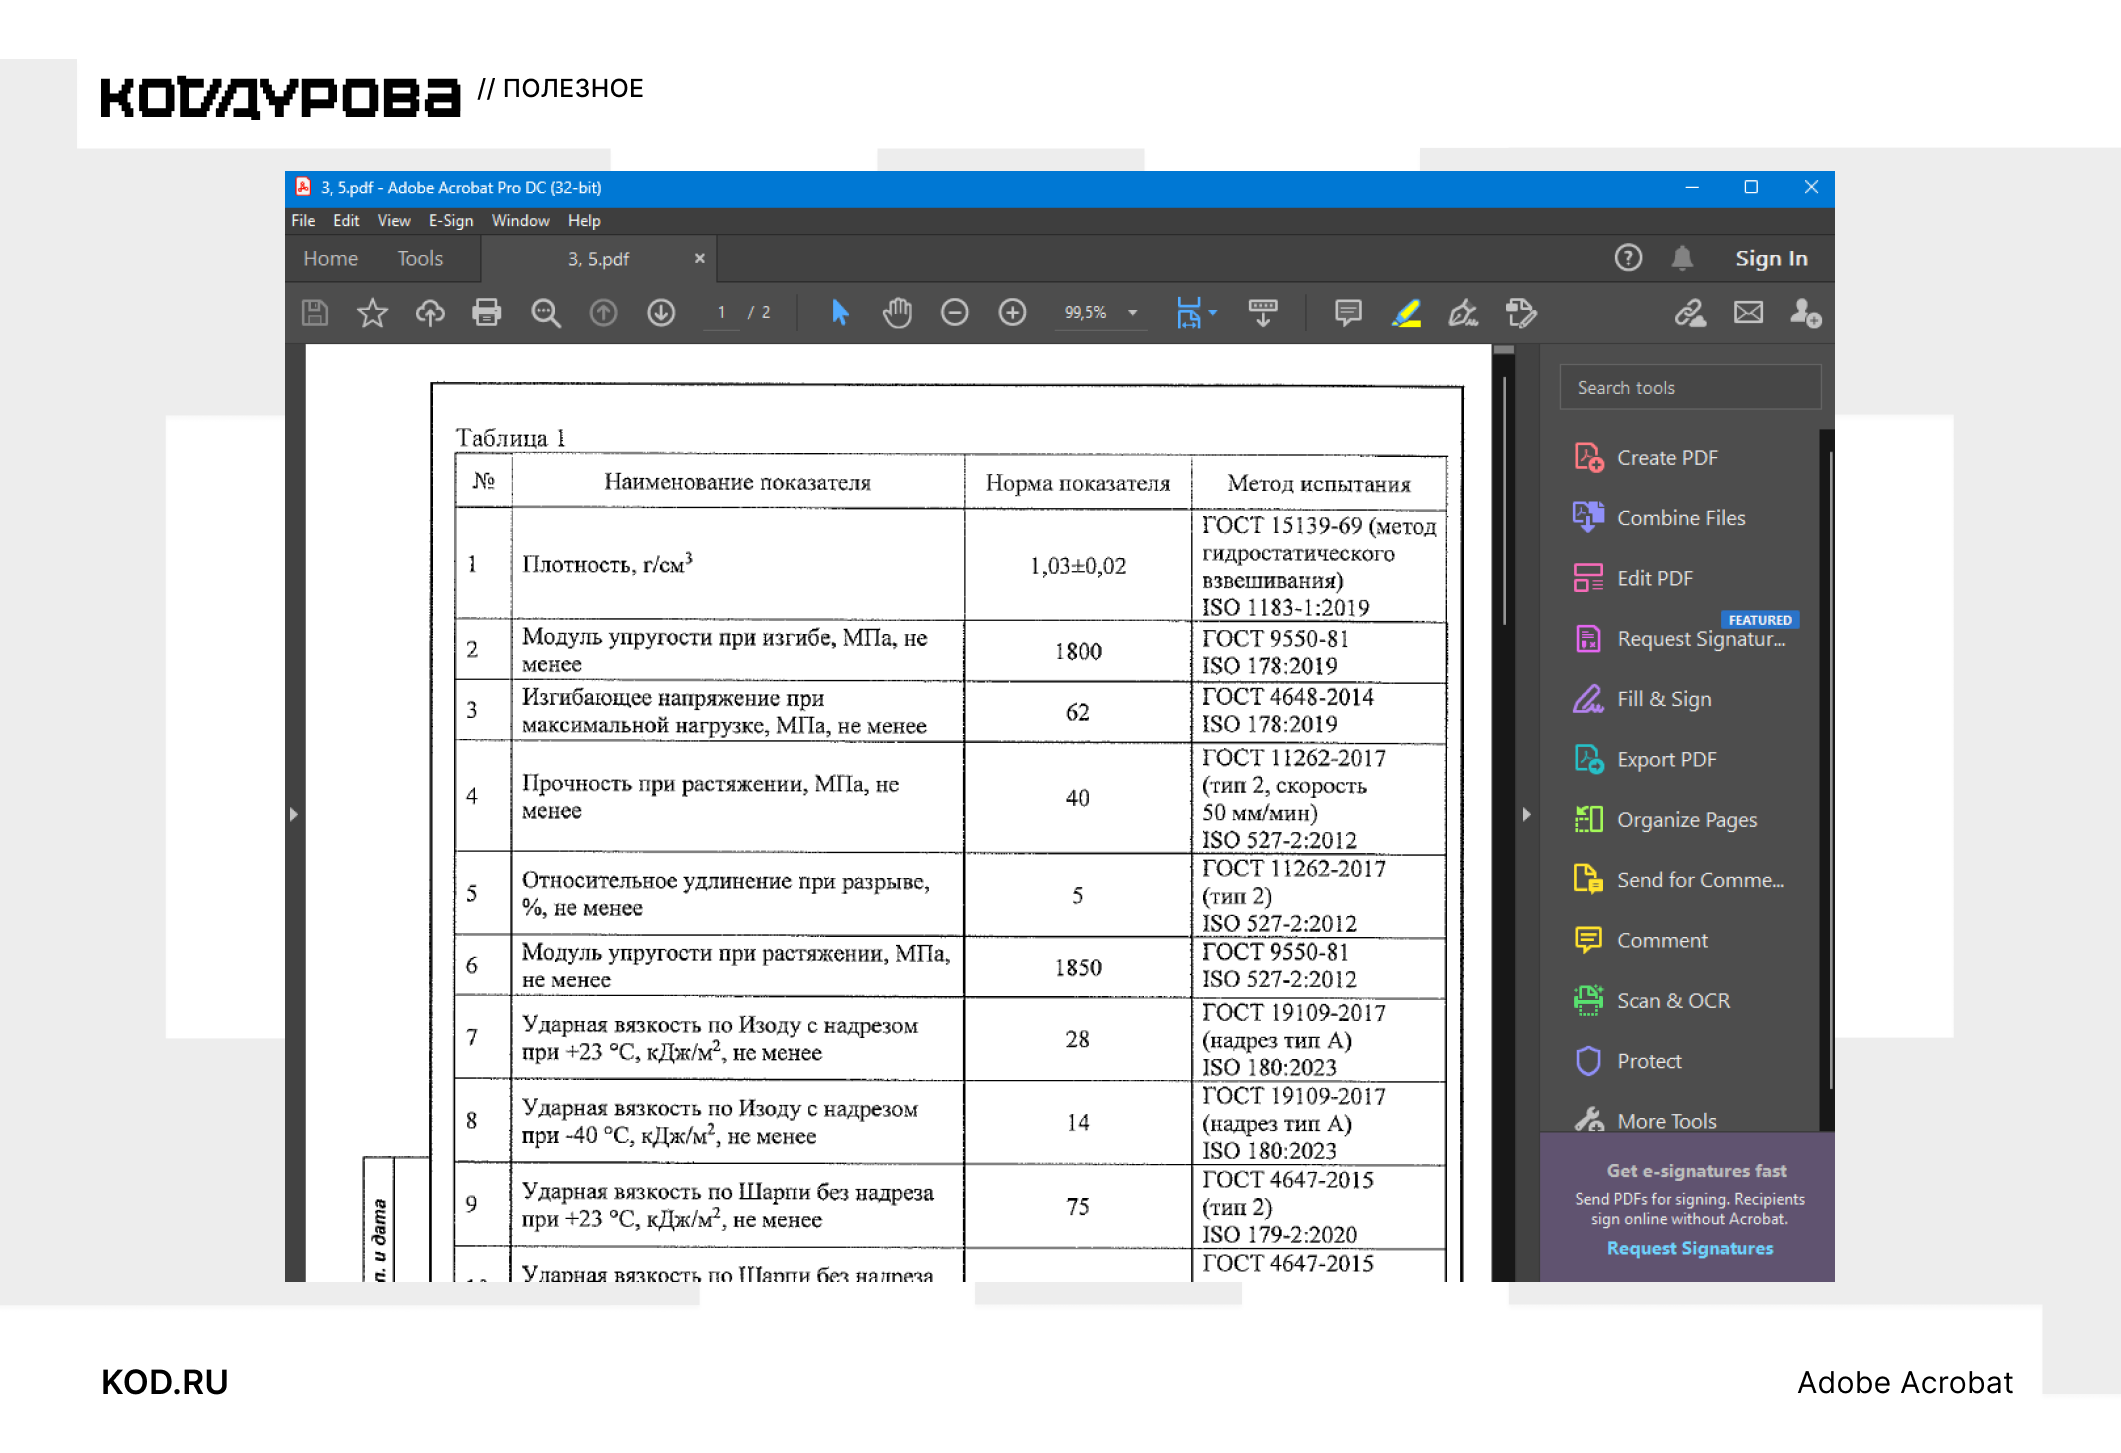
Task: Go to previous page arrow
Action: pyautogui.click(x=603, y=313)
